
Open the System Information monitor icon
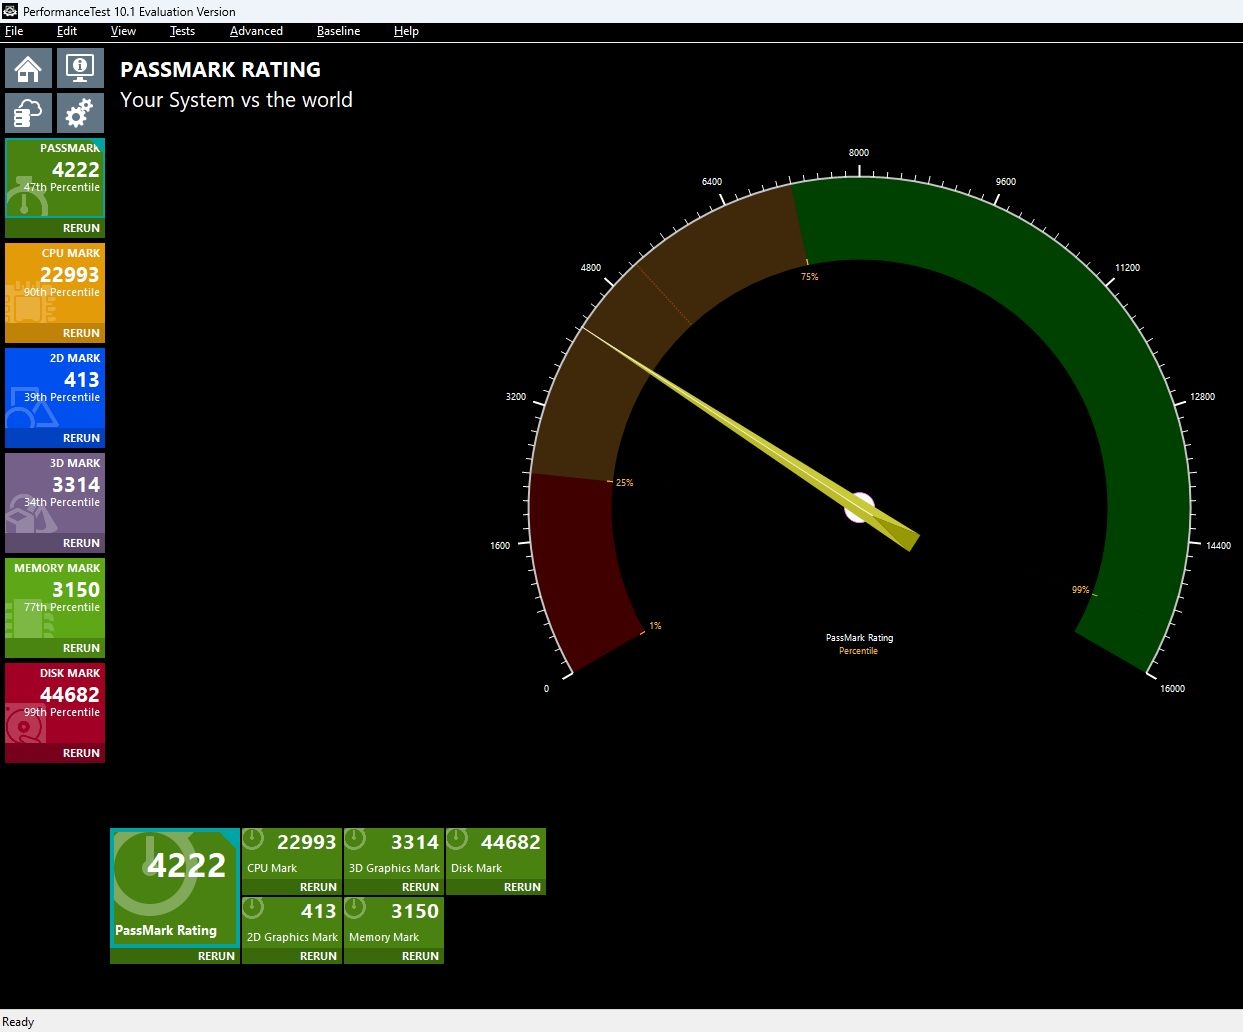[x=80, y=69]
